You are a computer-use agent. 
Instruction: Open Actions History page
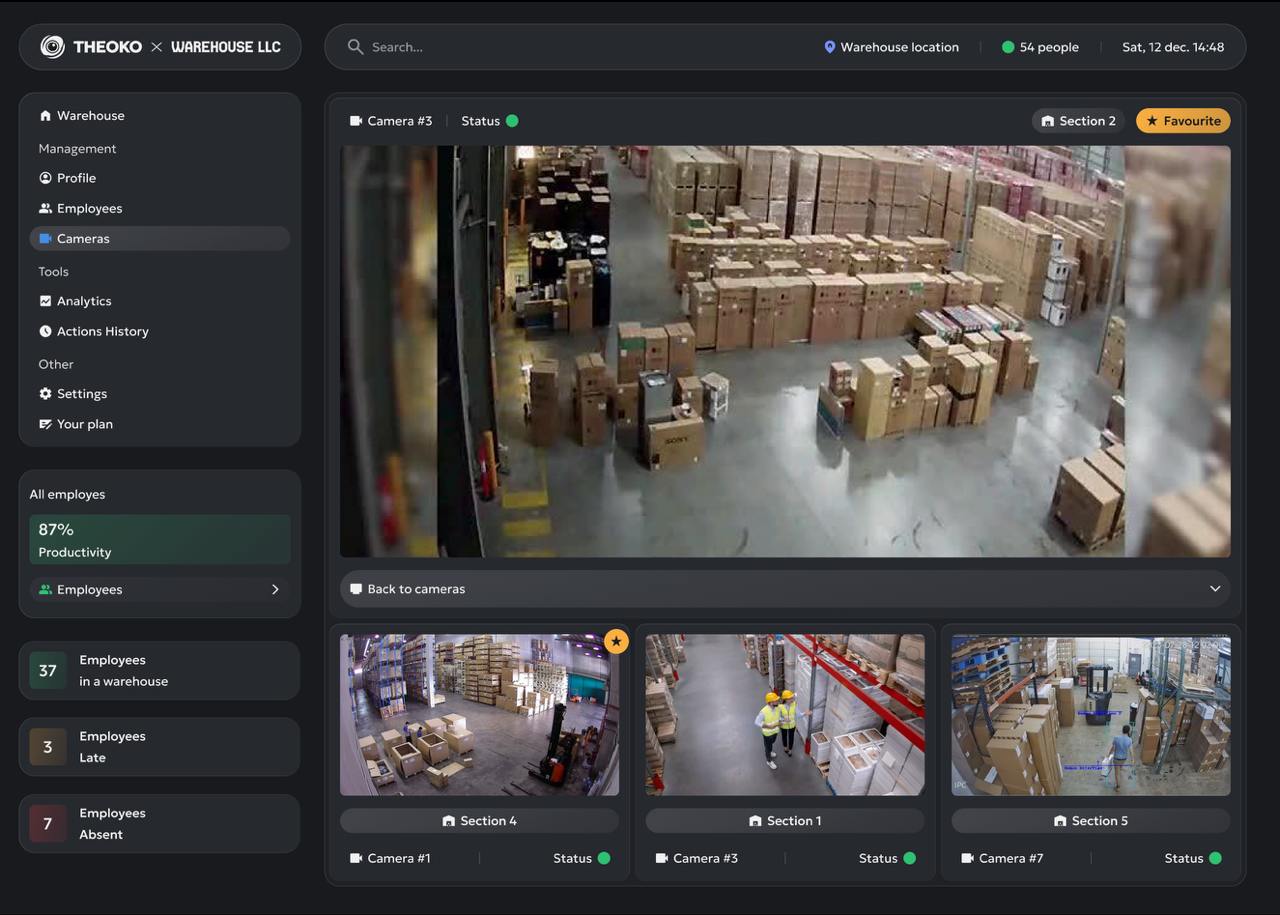pos(160,331)
